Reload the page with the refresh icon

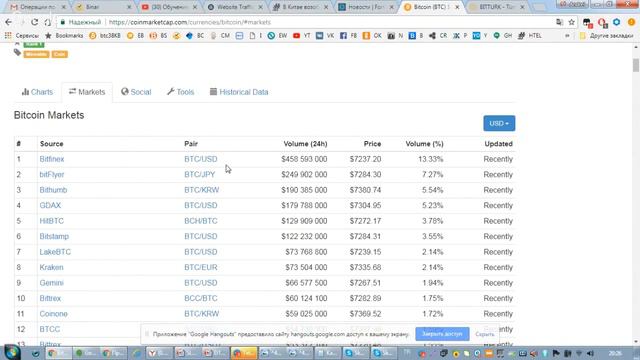(35, 22)
